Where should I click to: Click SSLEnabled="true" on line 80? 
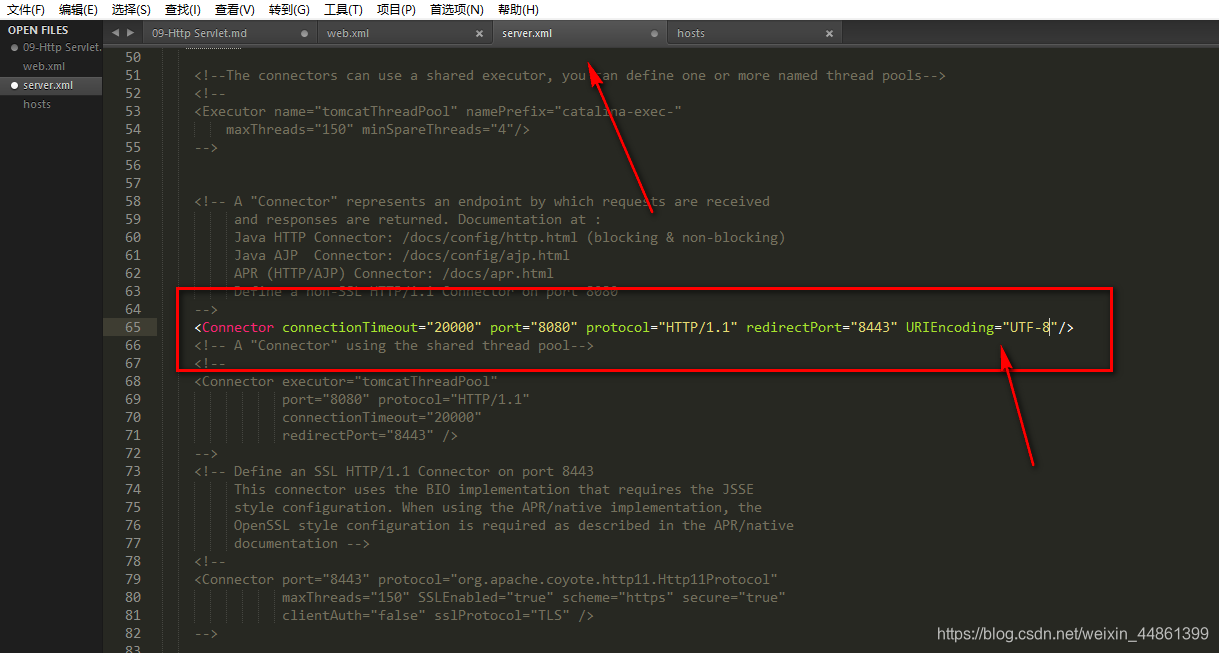coord(486,597)
